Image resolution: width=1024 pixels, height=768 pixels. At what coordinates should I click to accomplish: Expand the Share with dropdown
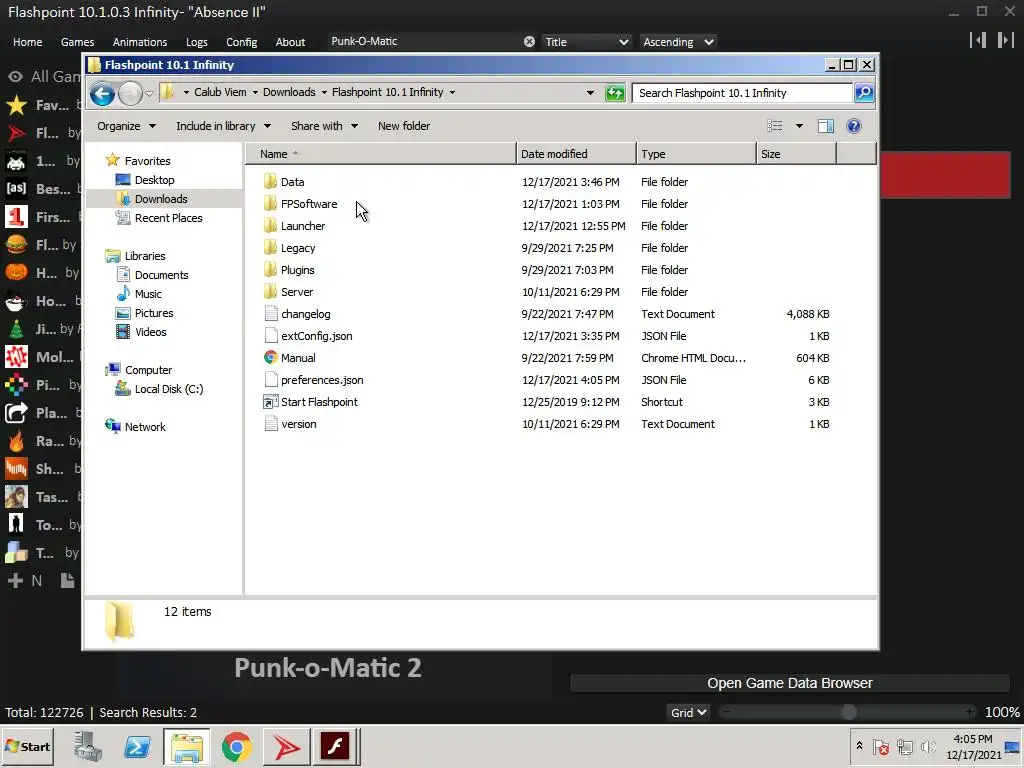324,126
